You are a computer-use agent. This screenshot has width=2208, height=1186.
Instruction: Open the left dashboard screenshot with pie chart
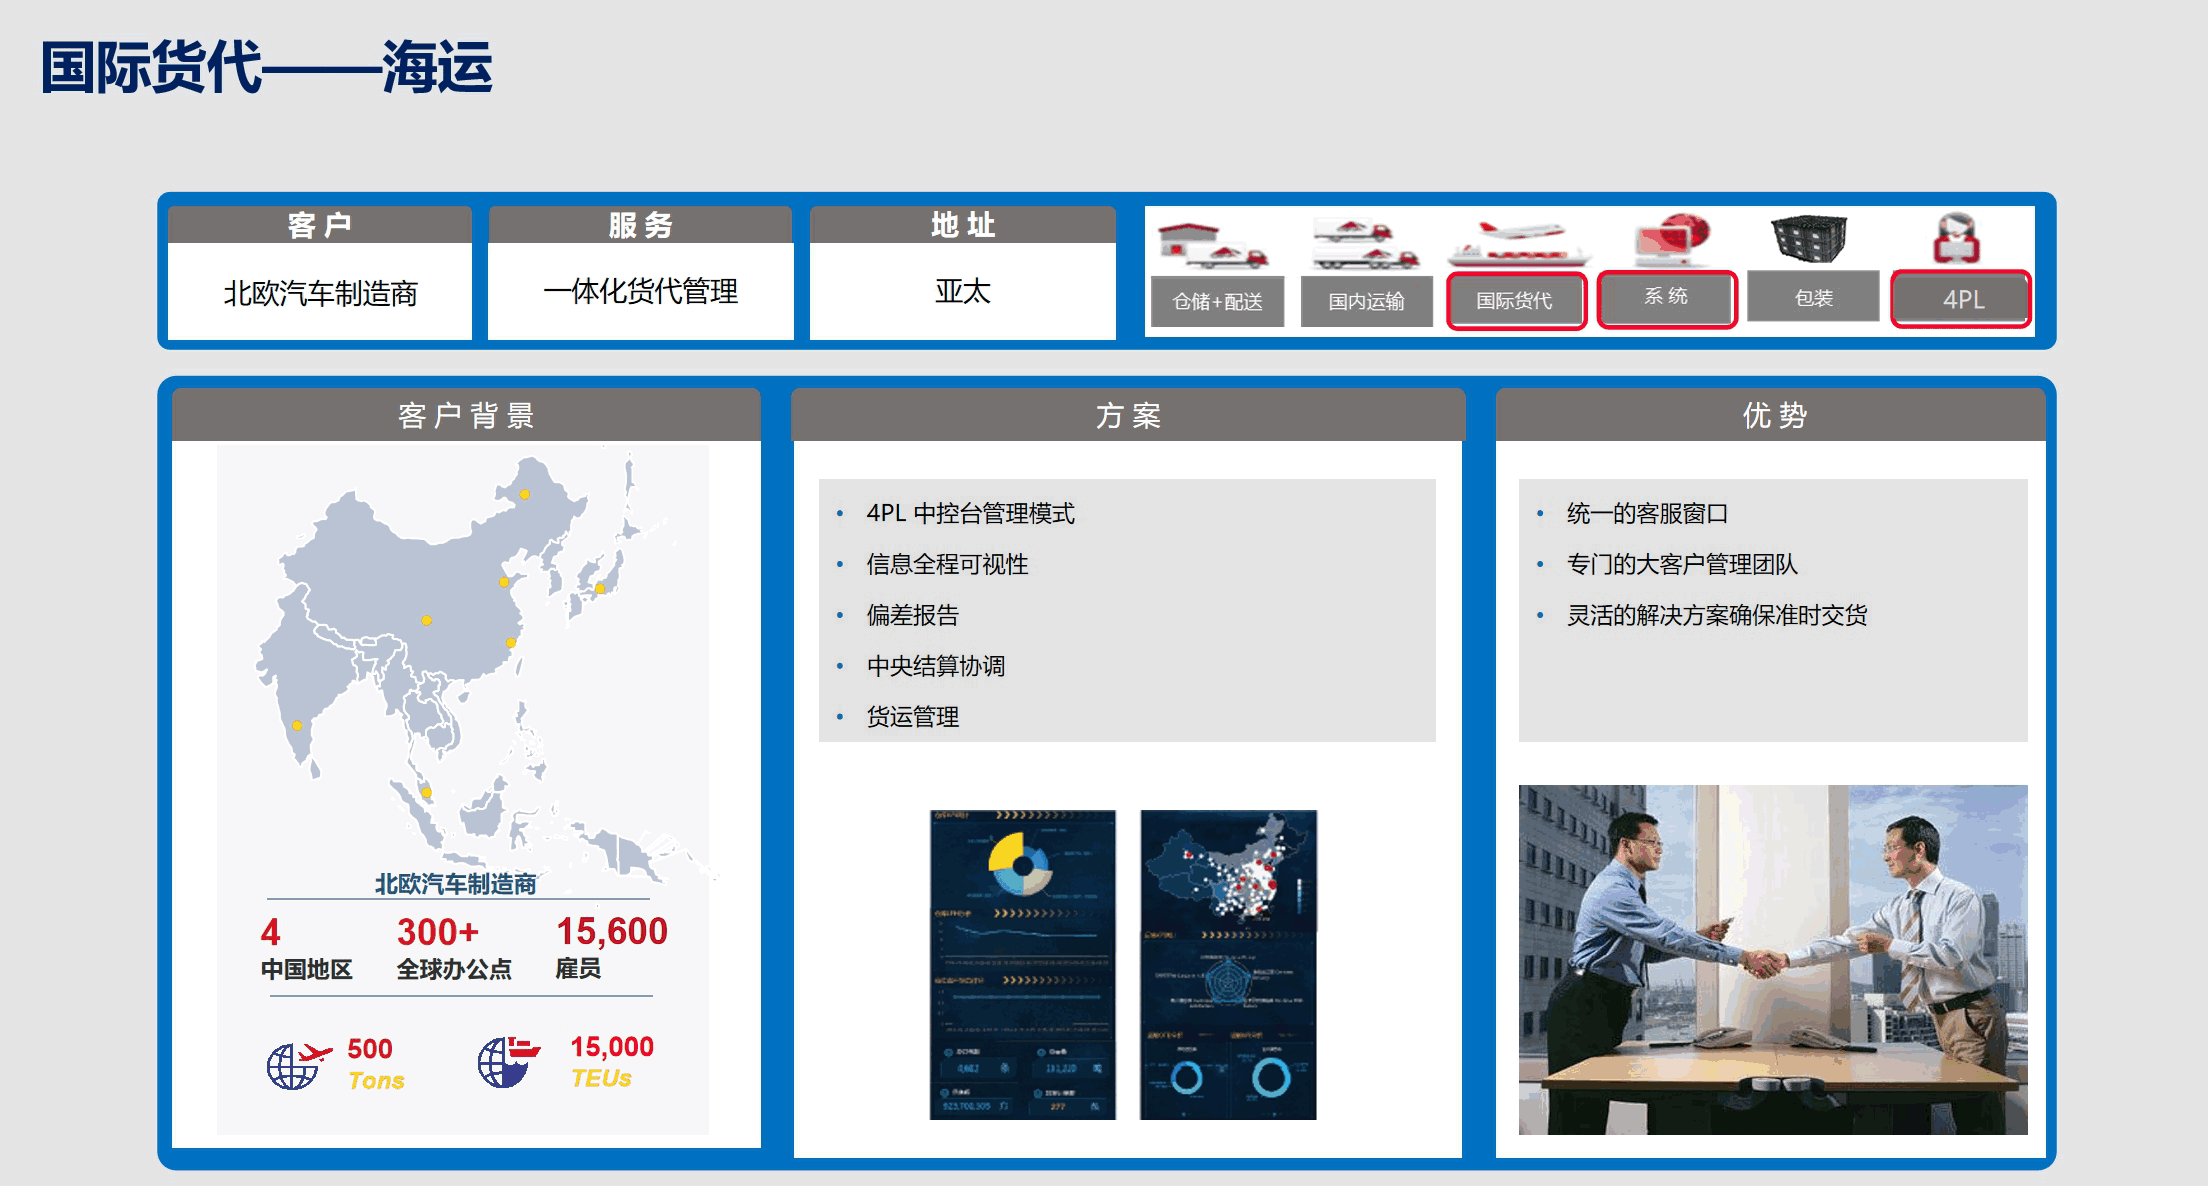[1022, 964]
